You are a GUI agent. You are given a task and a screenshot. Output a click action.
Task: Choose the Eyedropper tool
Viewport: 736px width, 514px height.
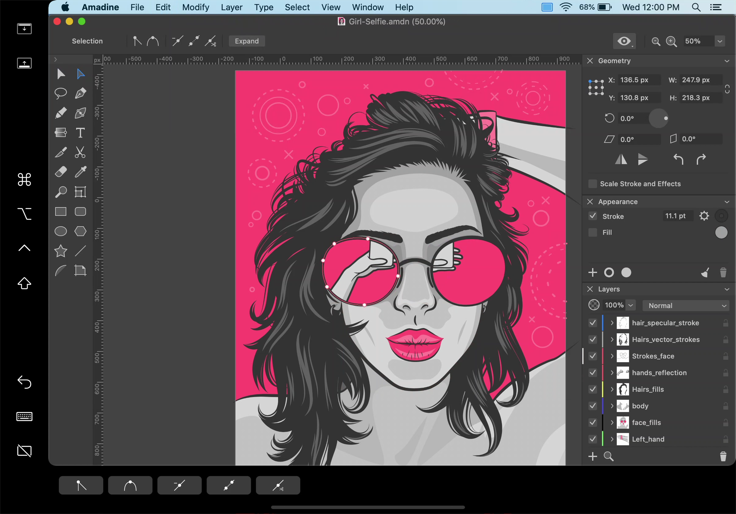(x=80, y=172)
